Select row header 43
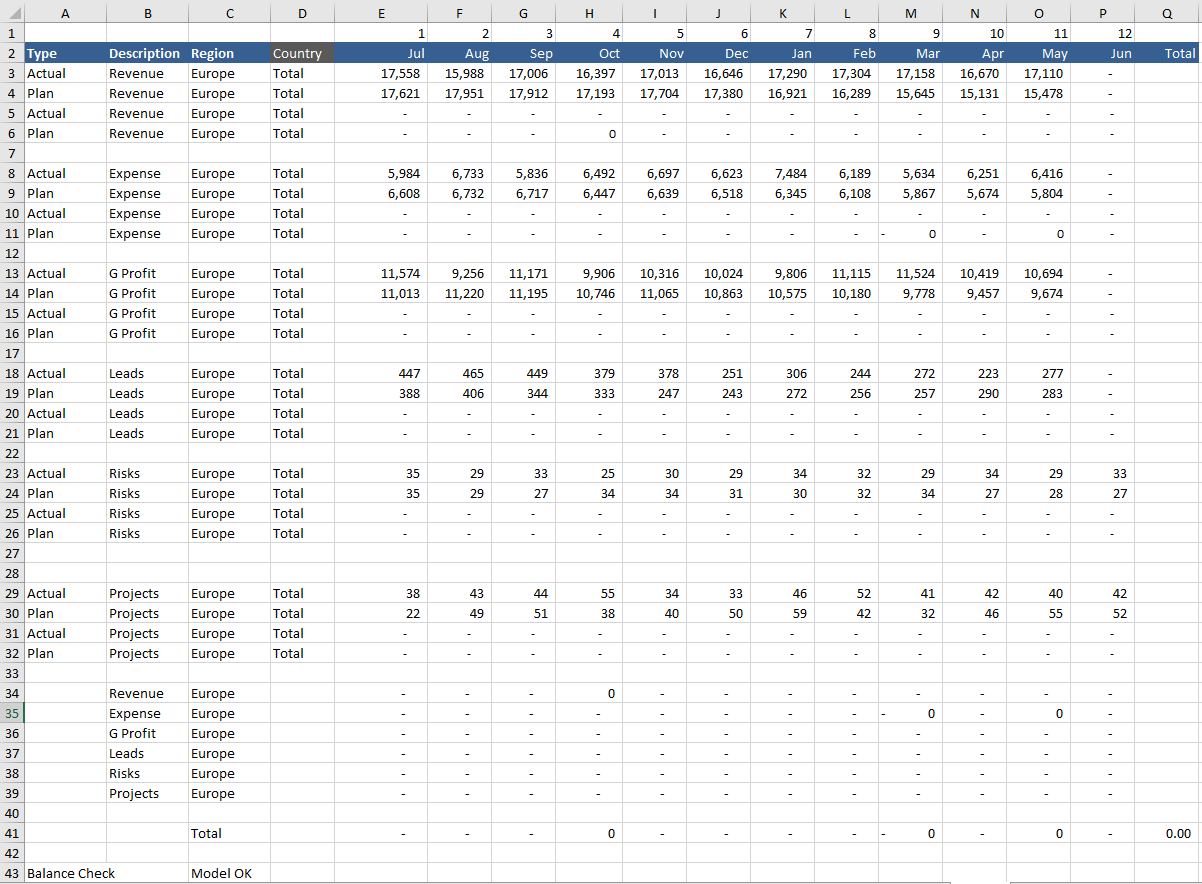 12,873
